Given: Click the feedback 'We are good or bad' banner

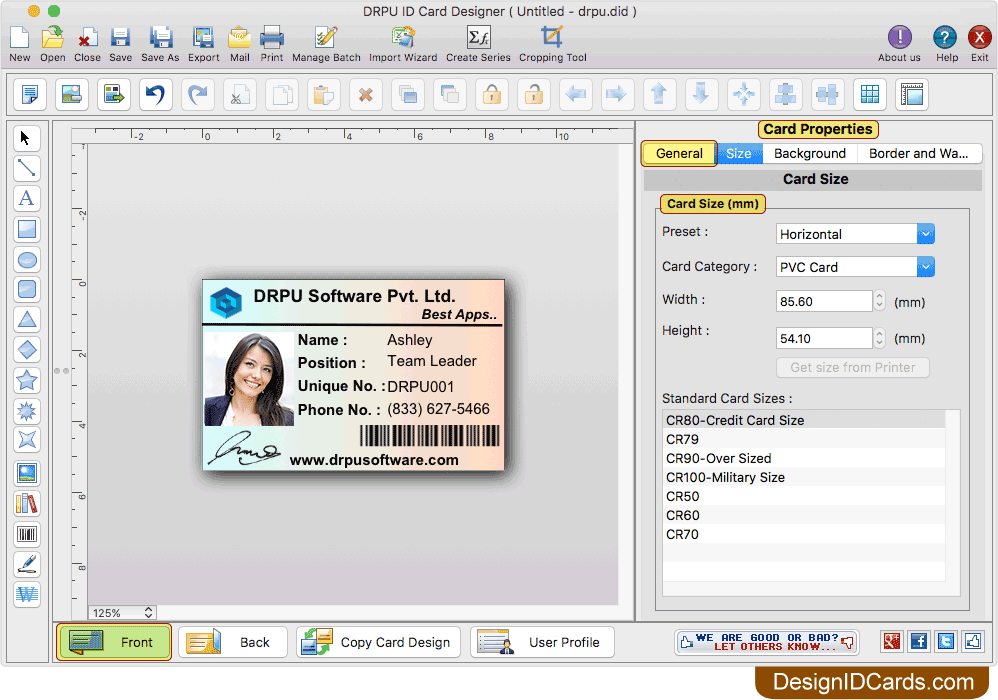Looking at the screenshot, I should click(x=767, y=642).
